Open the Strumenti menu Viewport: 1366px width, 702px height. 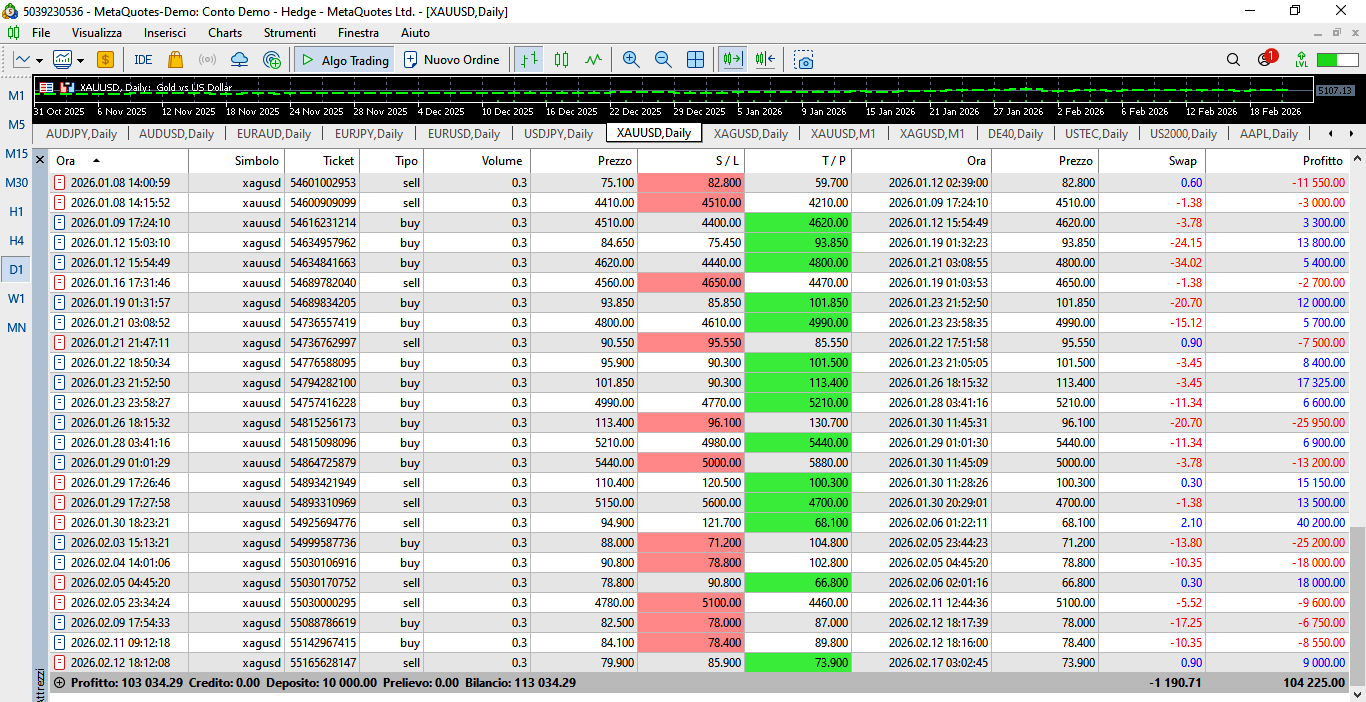(x=290, y=33)
